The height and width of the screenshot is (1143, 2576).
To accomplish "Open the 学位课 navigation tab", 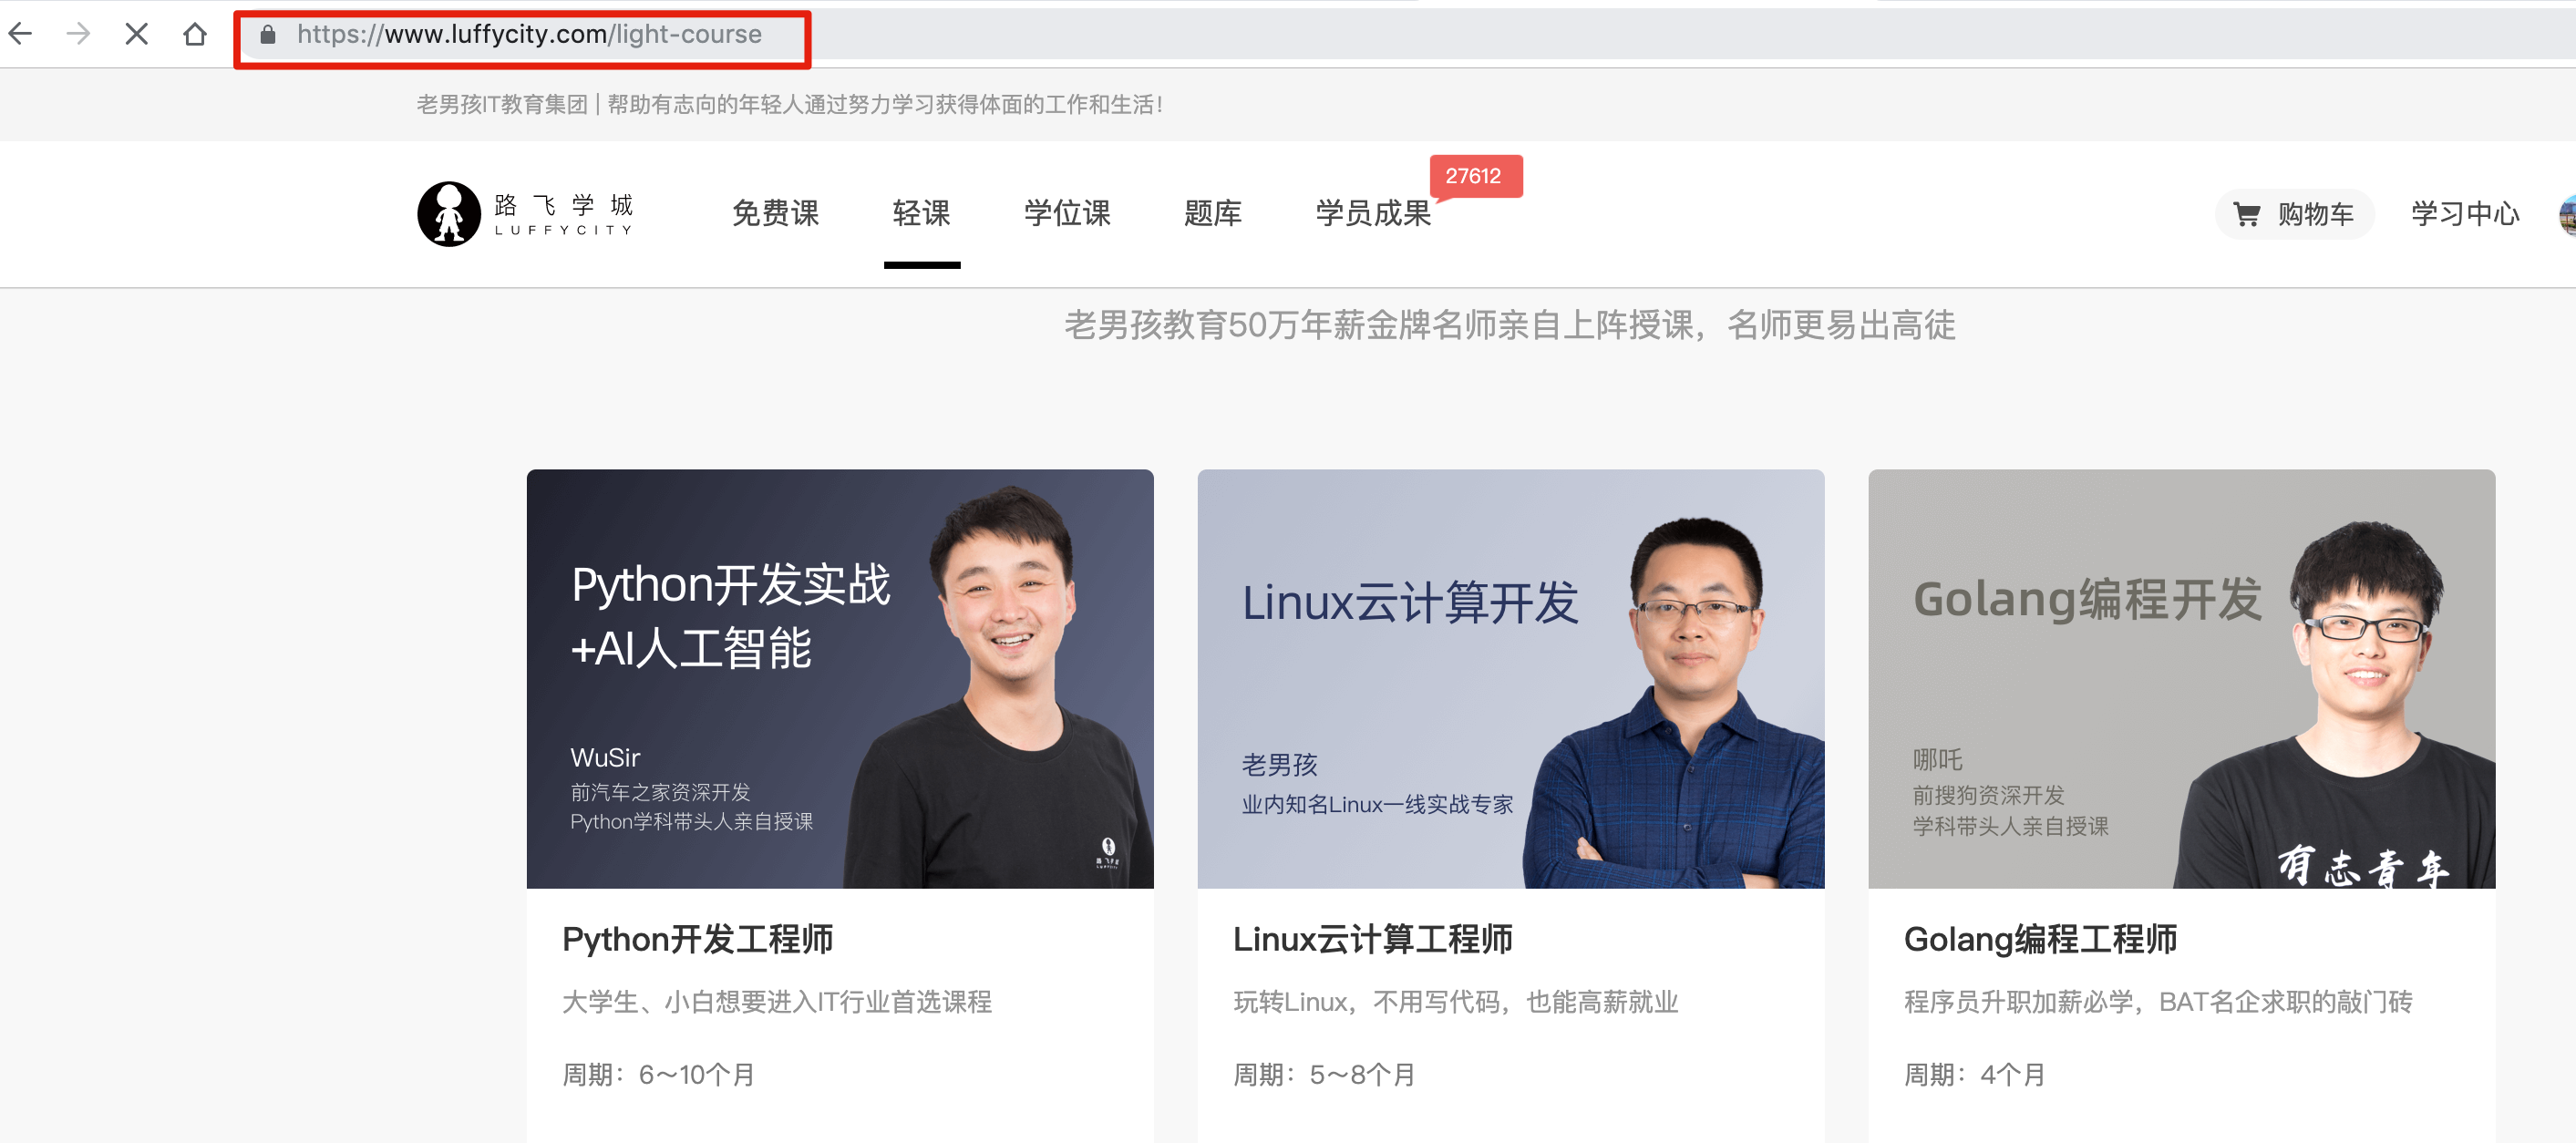I will 1067,213.
